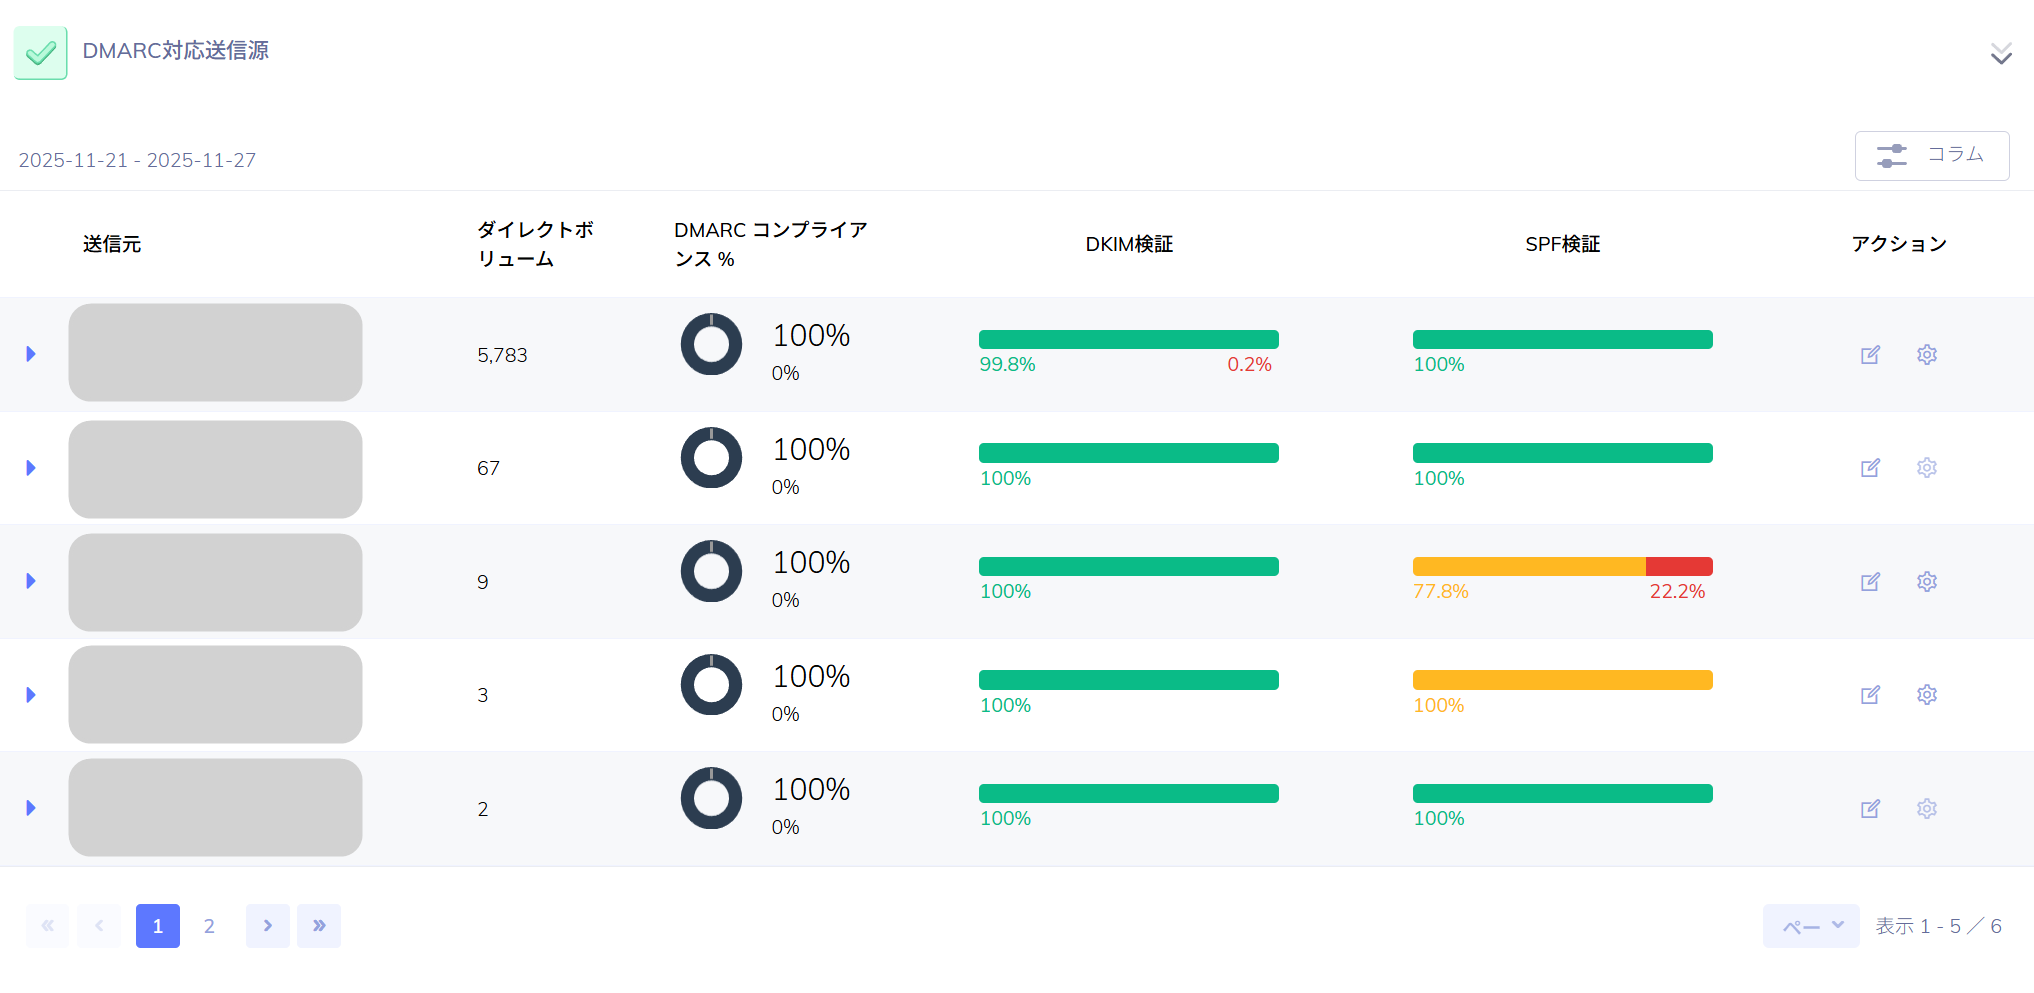The width and height of the screenshot is (2034, 993).
Task: Expand the row with 5,783 volume
Action: [x=31, y=354]
